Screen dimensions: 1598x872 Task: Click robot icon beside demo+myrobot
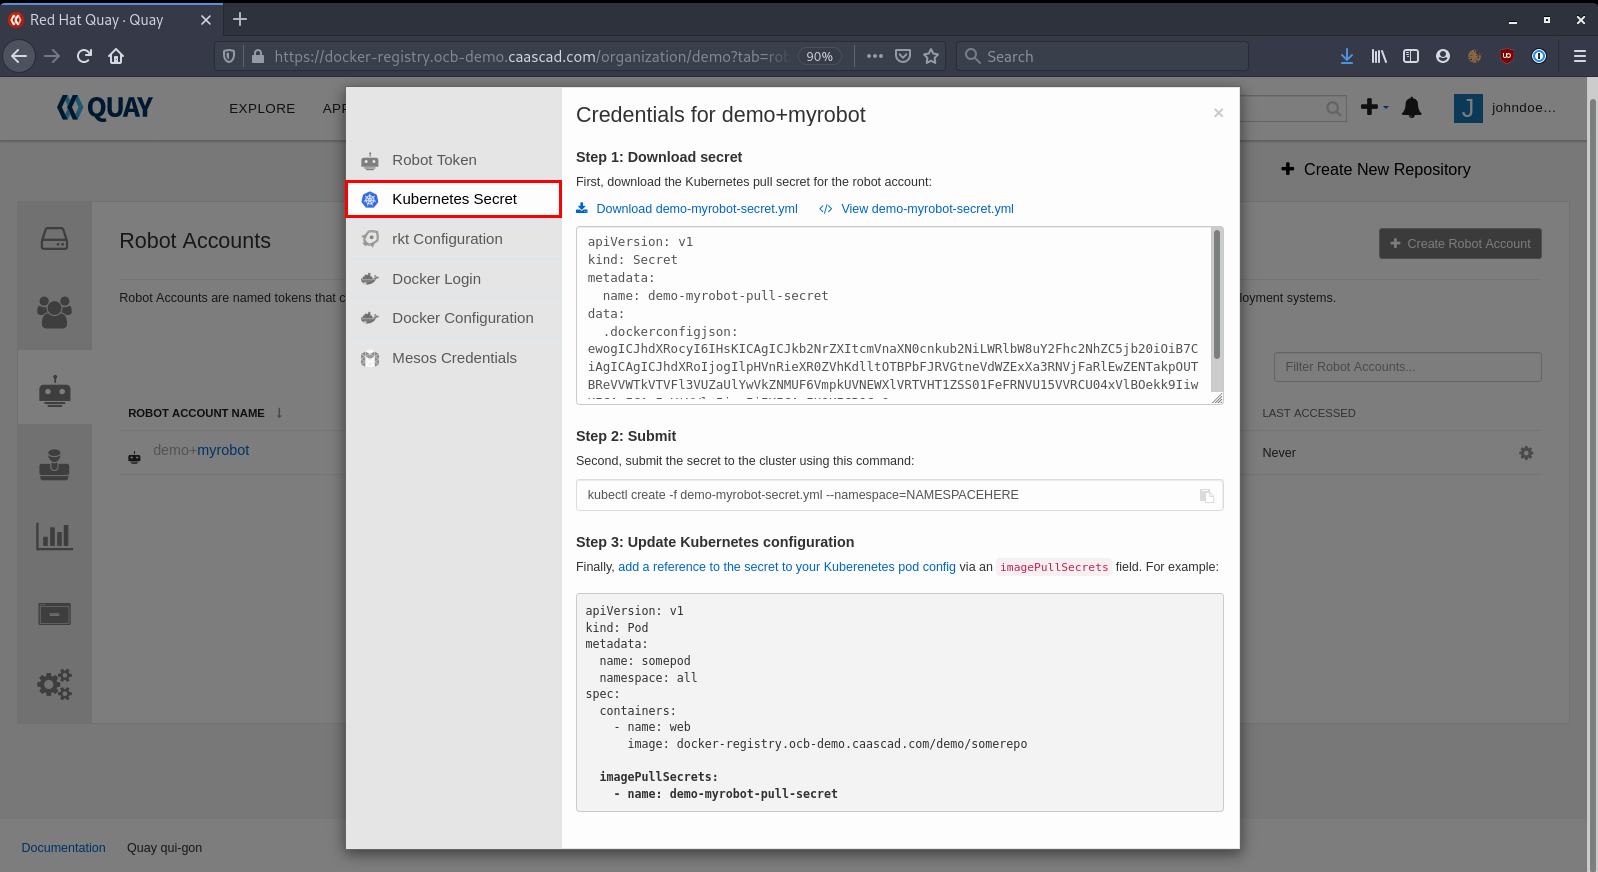point(134,457)
